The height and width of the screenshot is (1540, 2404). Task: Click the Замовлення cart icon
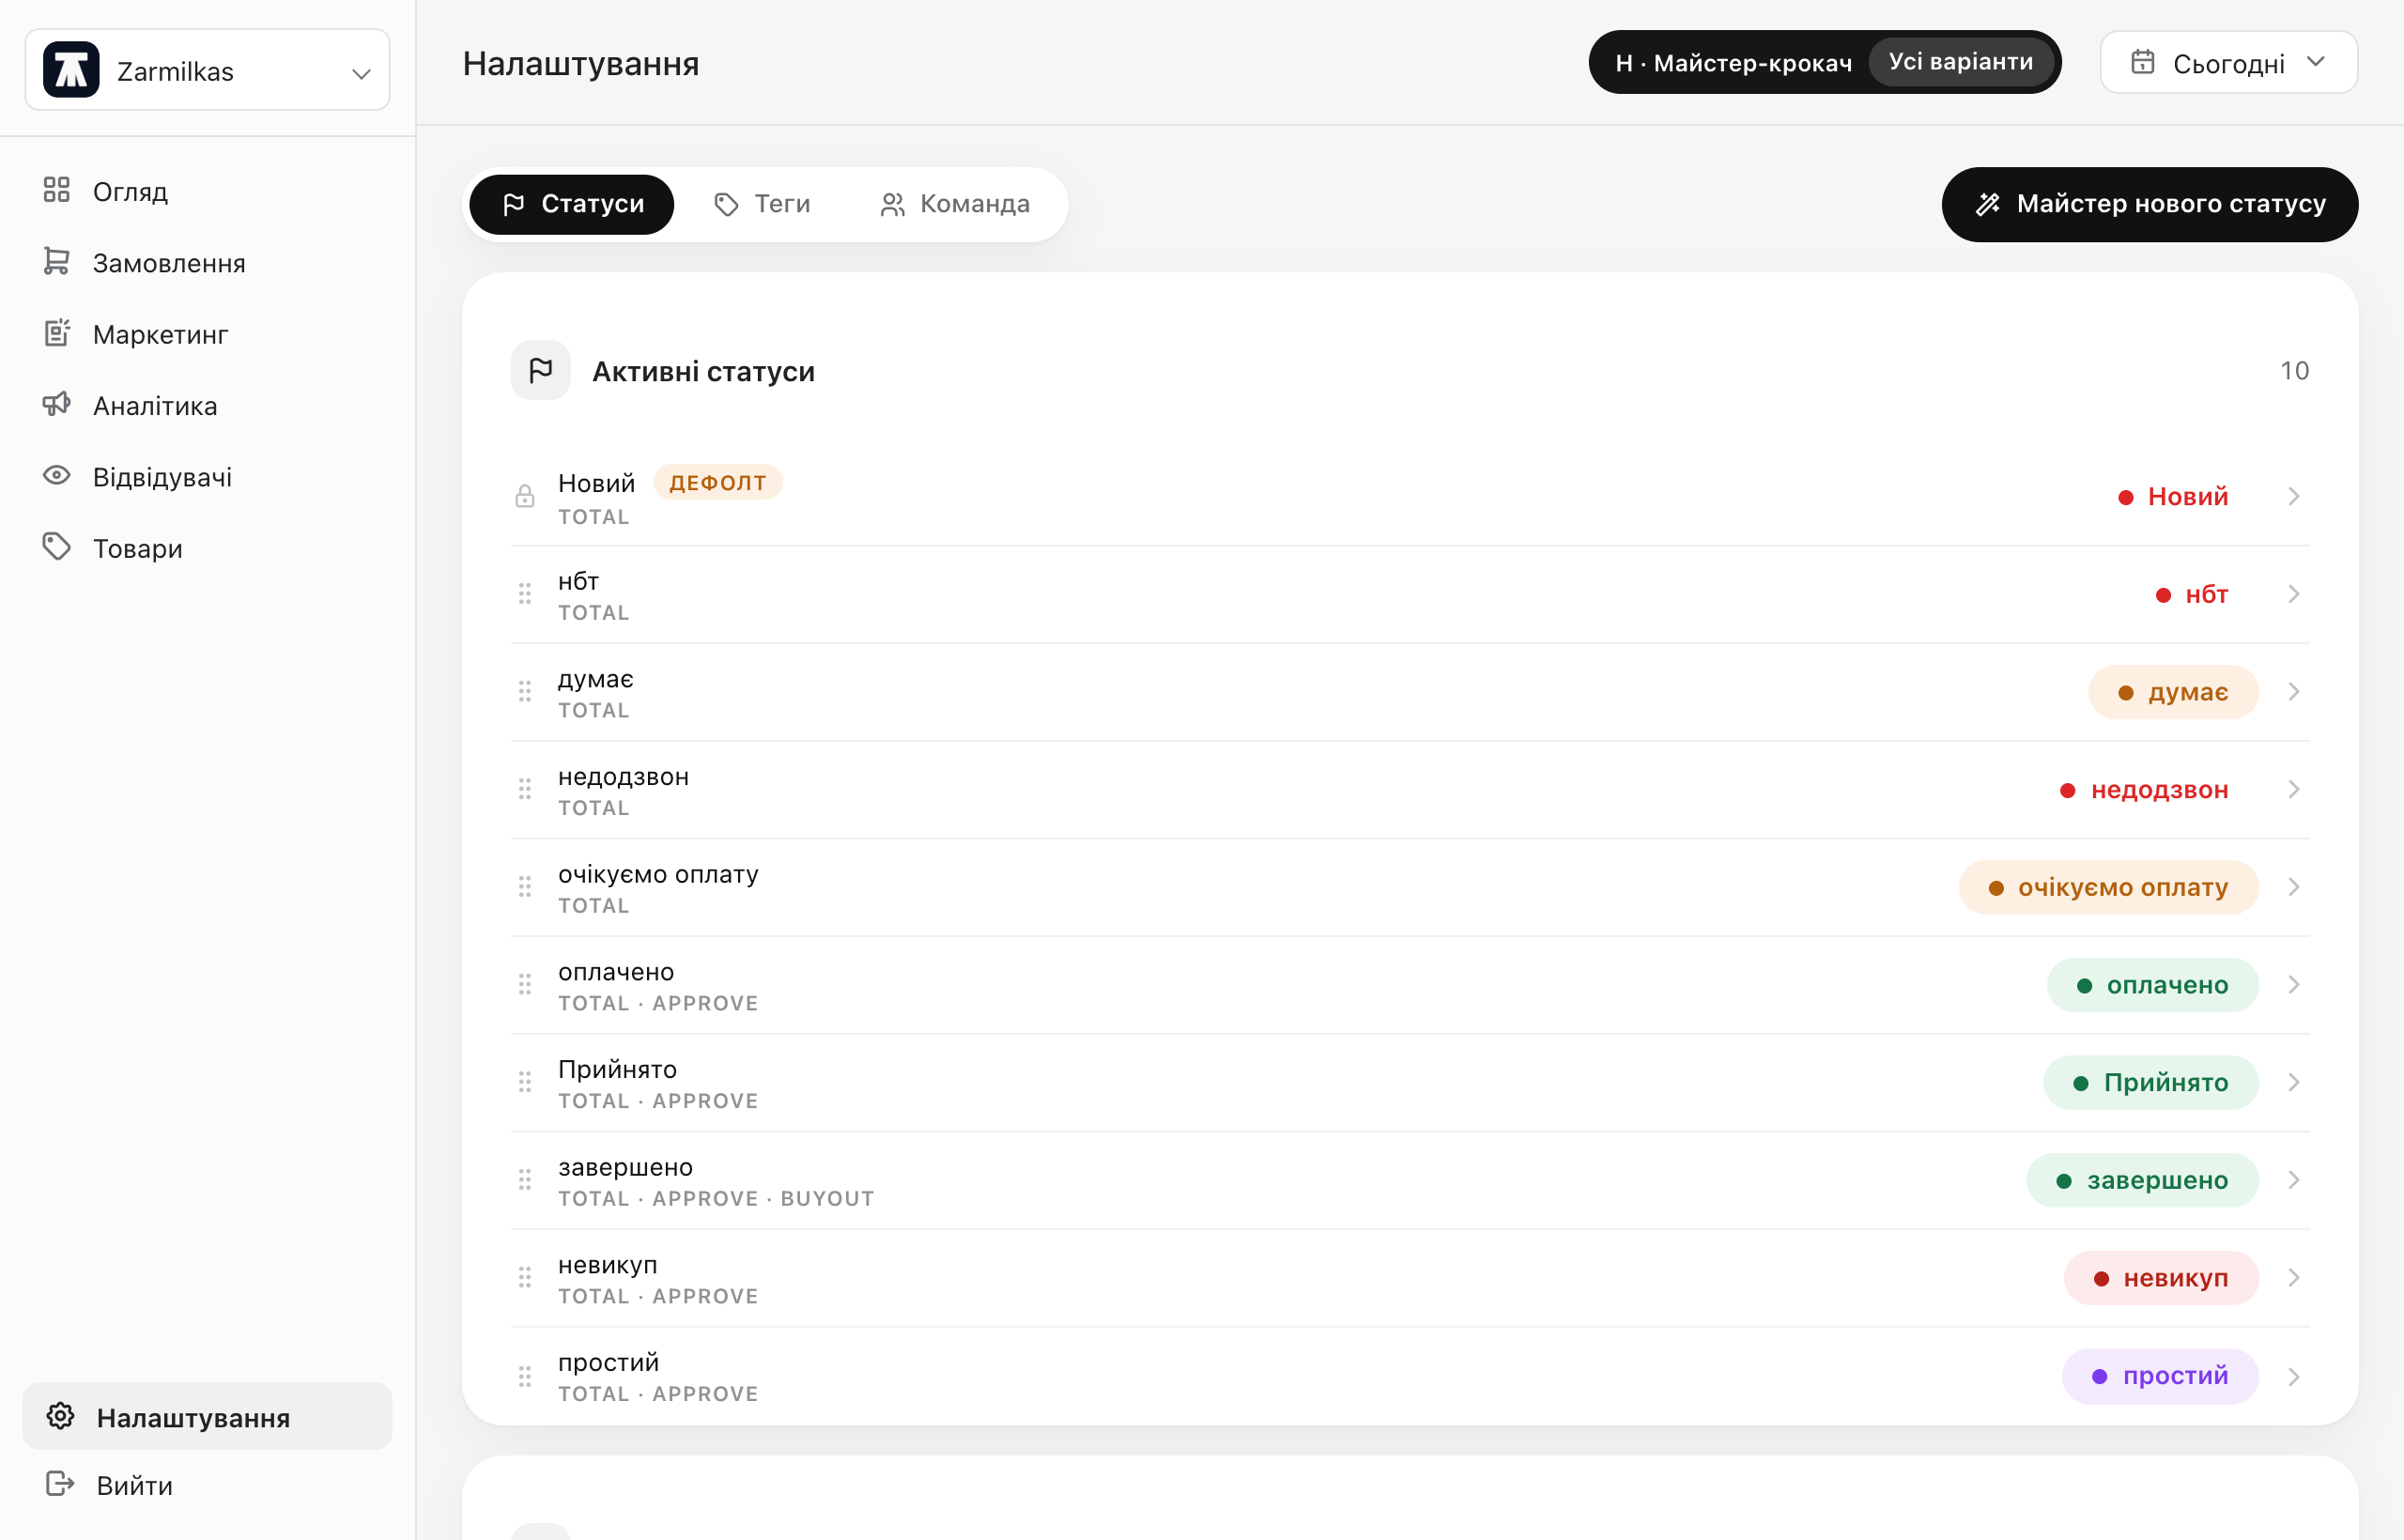pyautogui.click(x=57, y=261)
